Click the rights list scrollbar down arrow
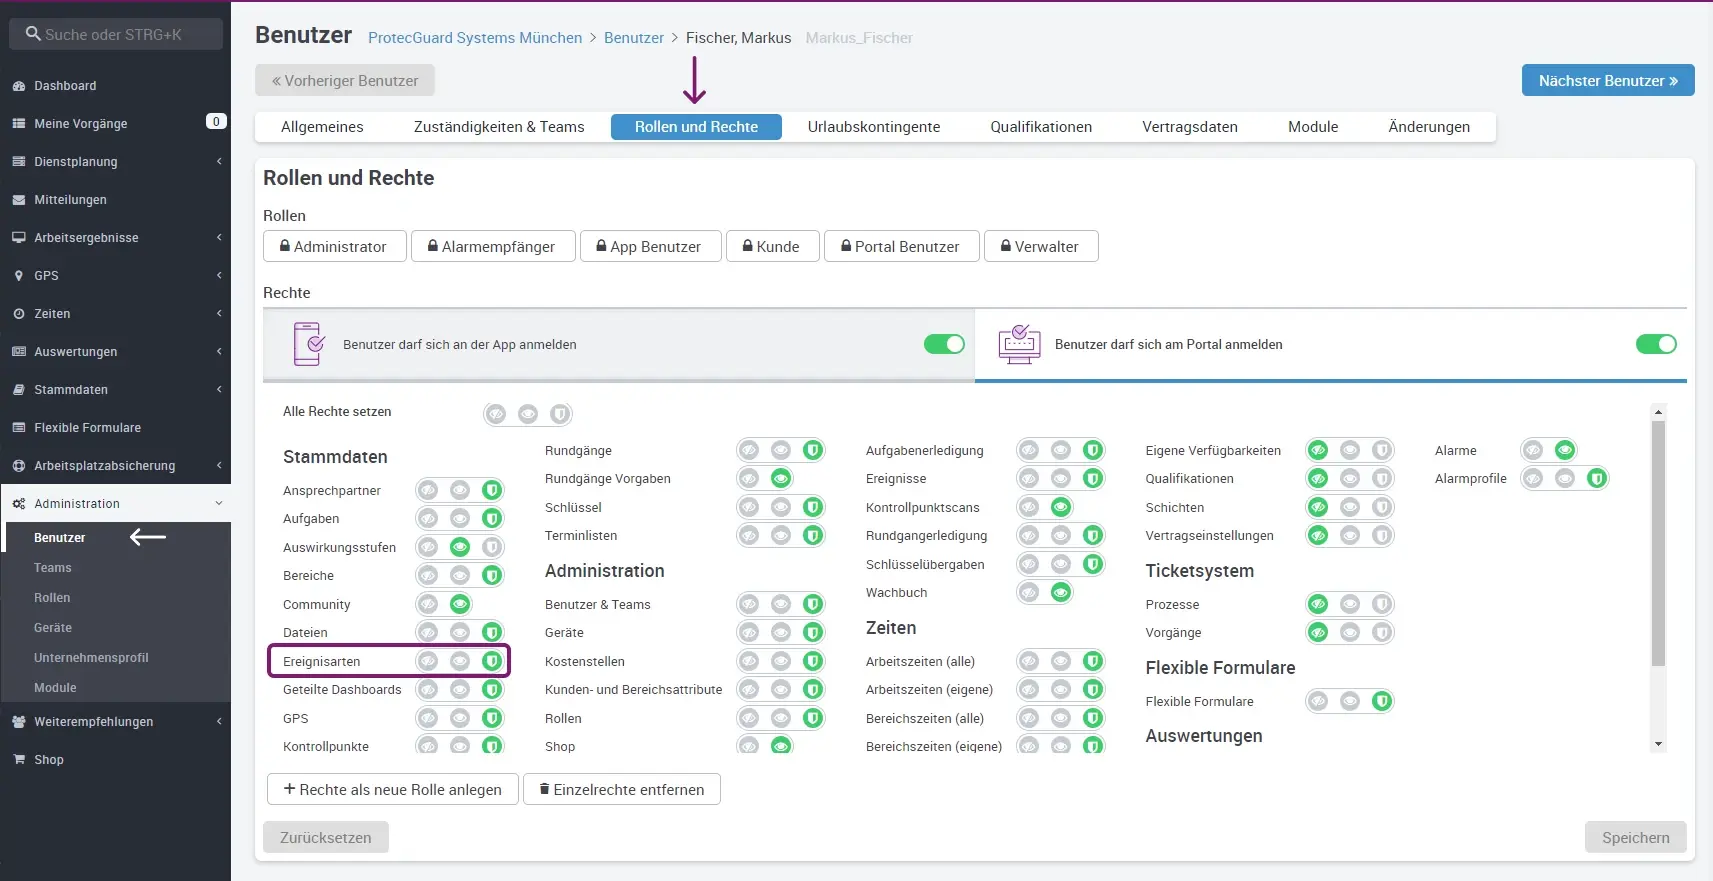This screenshot has width=1713, height=881. click(1658, 744)
